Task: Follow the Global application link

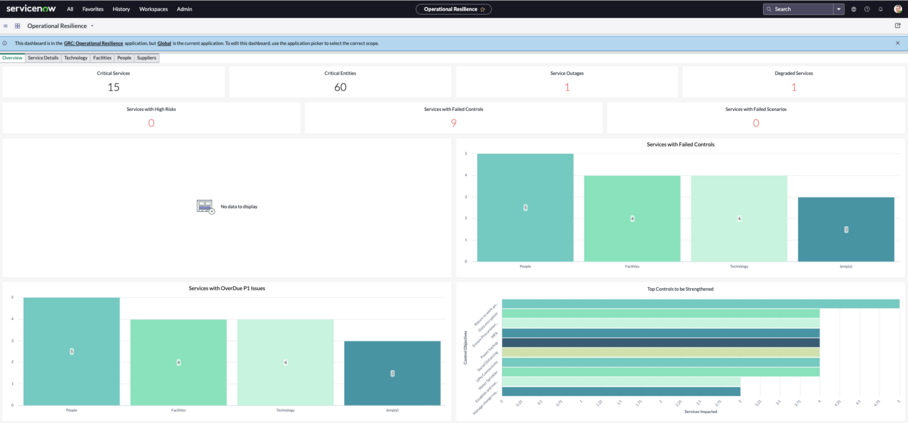Action: point(164,43)
